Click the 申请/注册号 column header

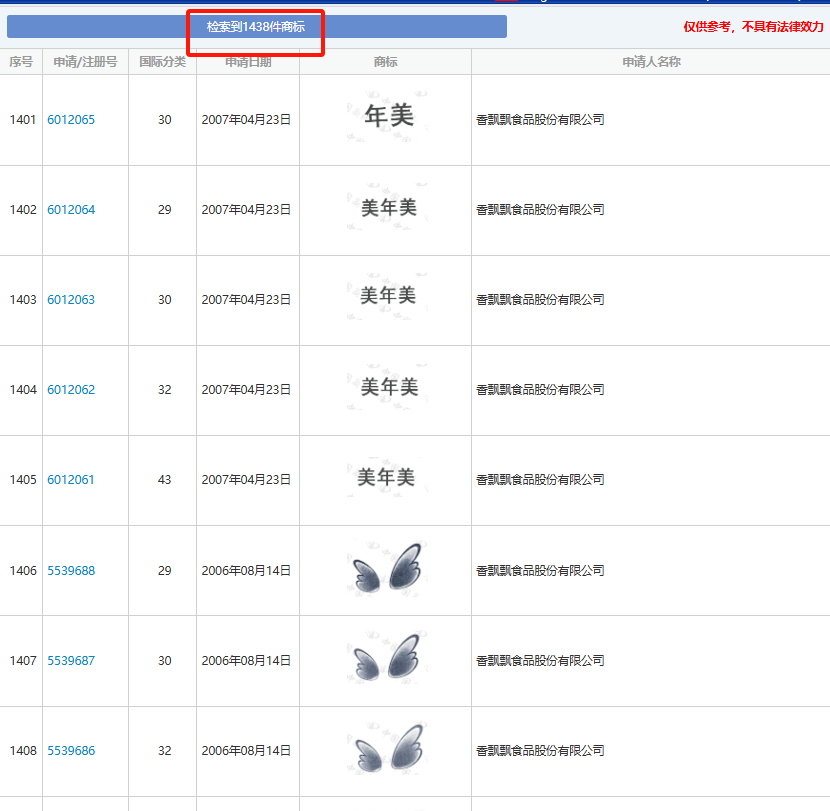[x=85, y=62]
